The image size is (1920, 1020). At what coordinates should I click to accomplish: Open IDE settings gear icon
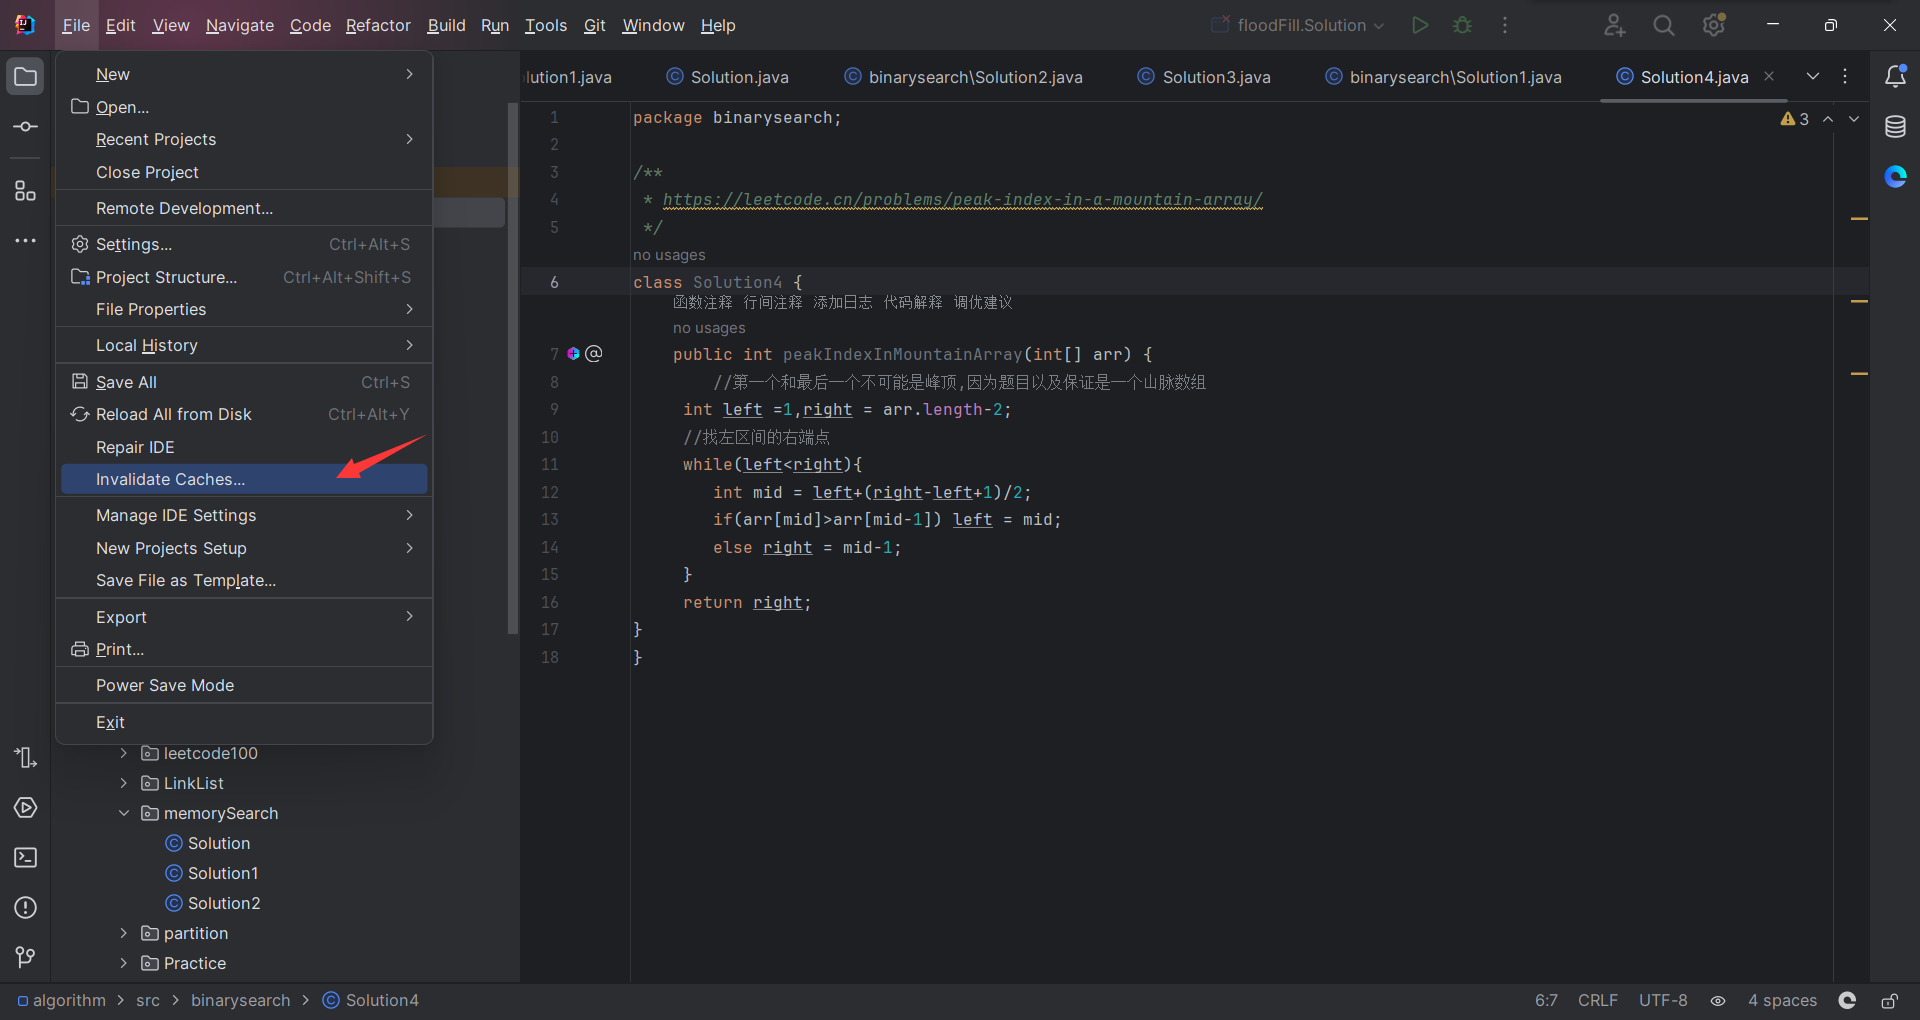pos(1714,25)
